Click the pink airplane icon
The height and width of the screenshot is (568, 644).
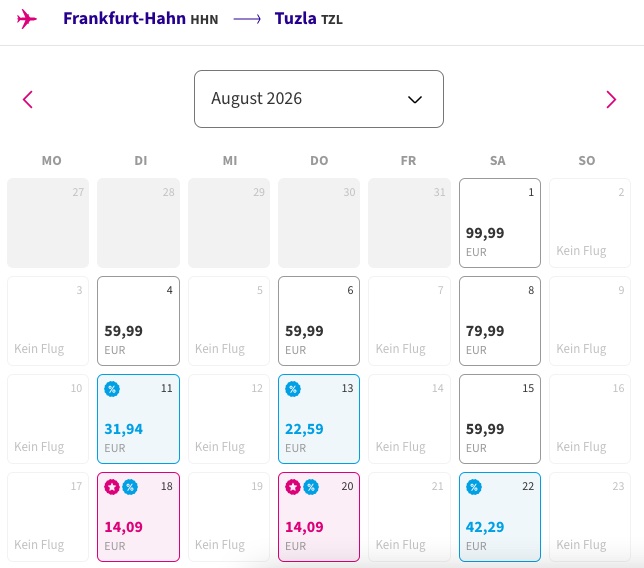click(27, 19)
